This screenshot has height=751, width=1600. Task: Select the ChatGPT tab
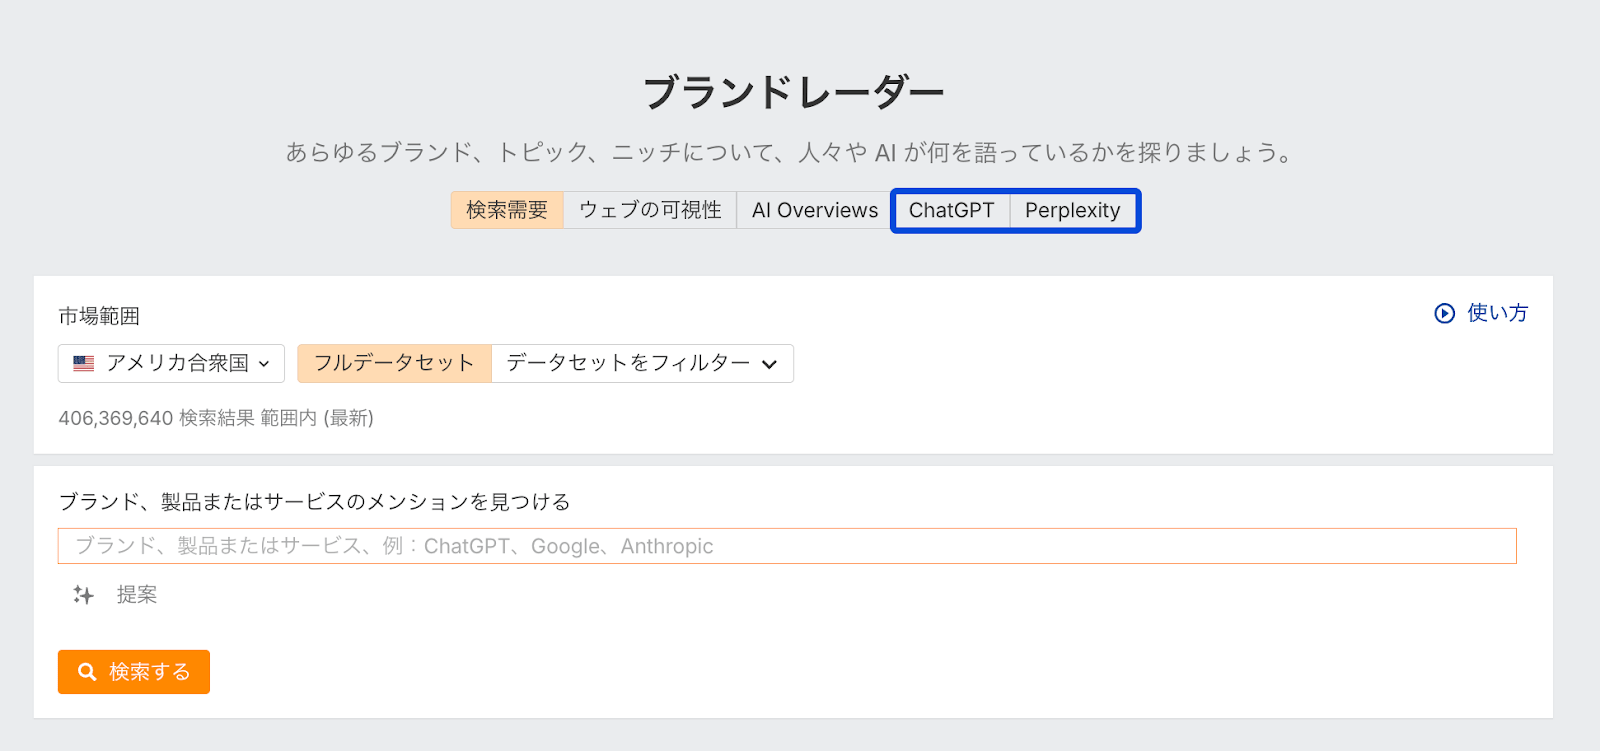click(951, 210)
